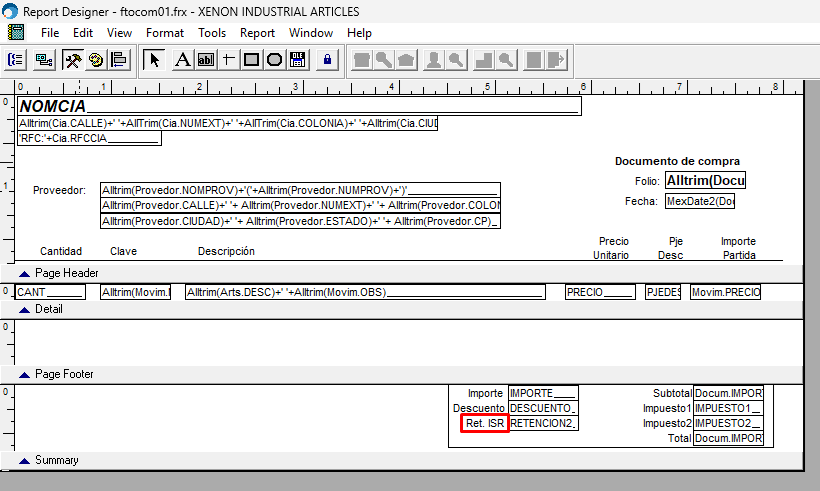Select the NOMCIA field
820x491 pixels.
(x=299, y=106)
